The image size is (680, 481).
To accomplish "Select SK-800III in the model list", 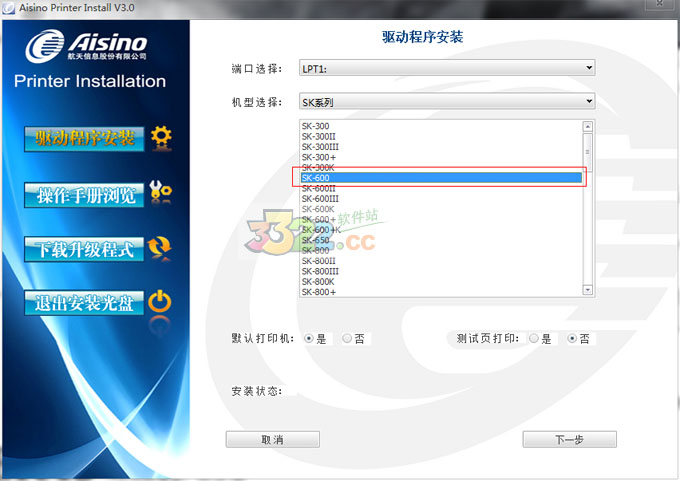I will 441,272.
